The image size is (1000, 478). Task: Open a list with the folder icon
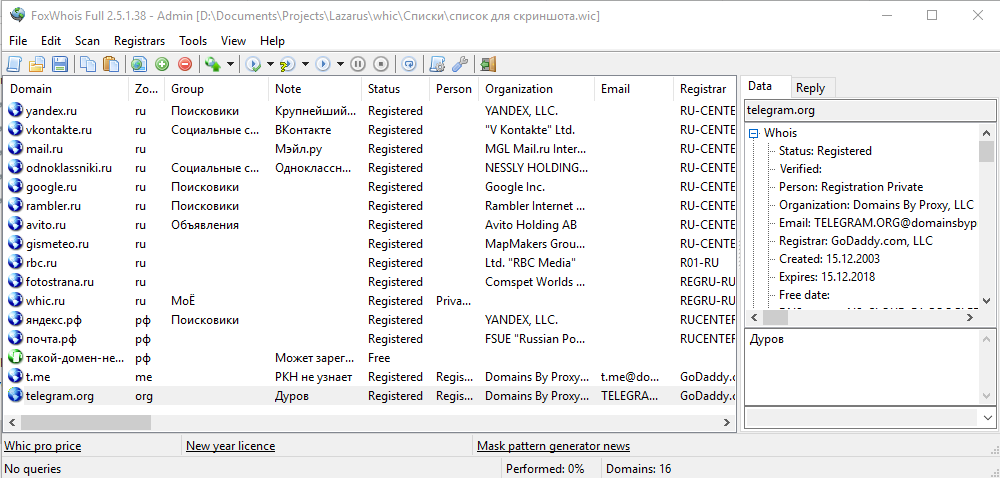tap(37, 64)
